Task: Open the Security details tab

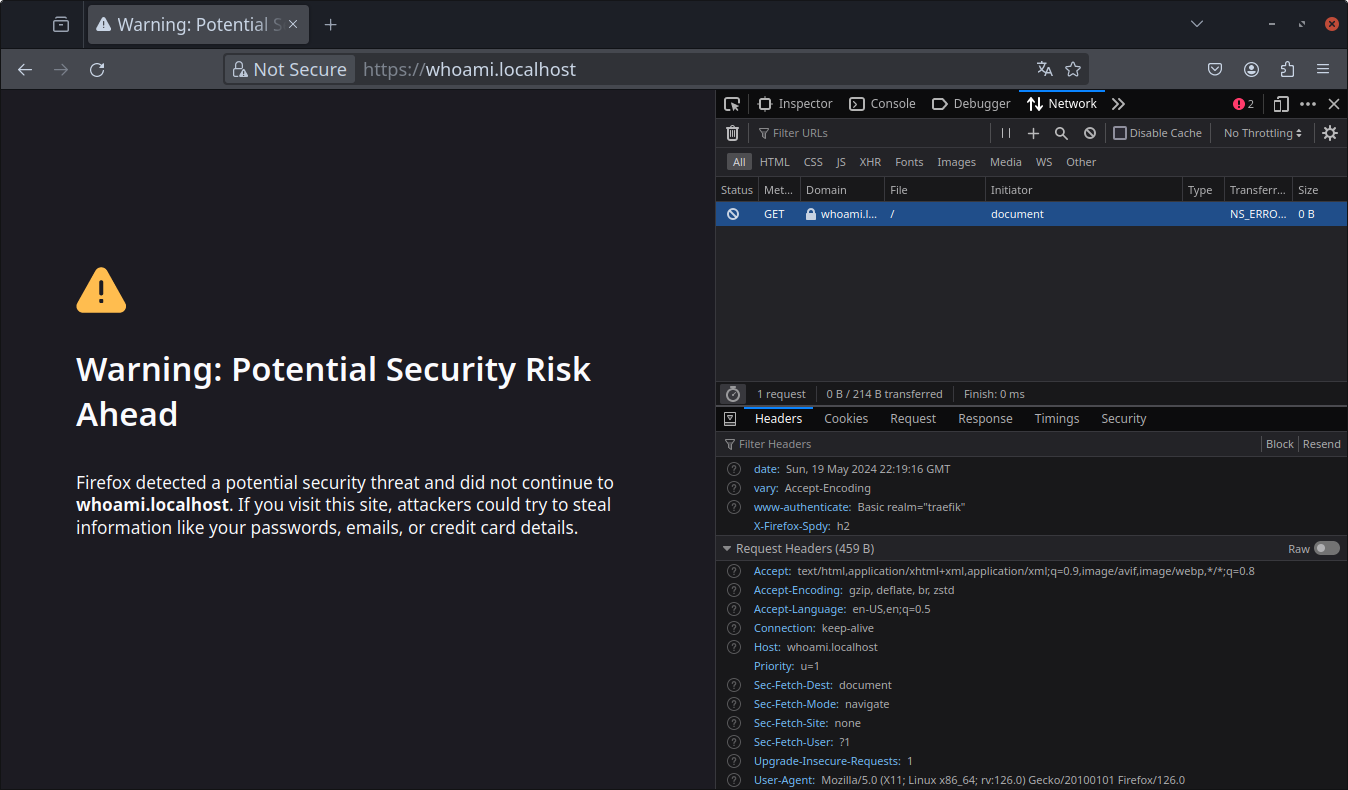Action: 1123,419
